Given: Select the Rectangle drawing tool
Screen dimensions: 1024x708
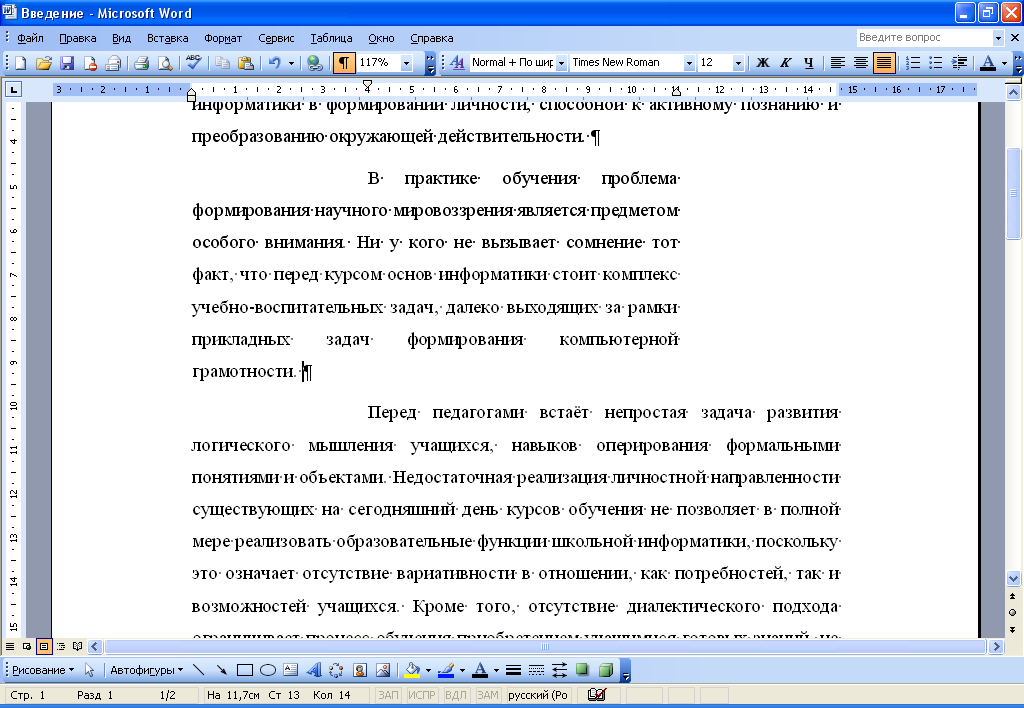Looking at the screenshot, I should tap(245, 669).
